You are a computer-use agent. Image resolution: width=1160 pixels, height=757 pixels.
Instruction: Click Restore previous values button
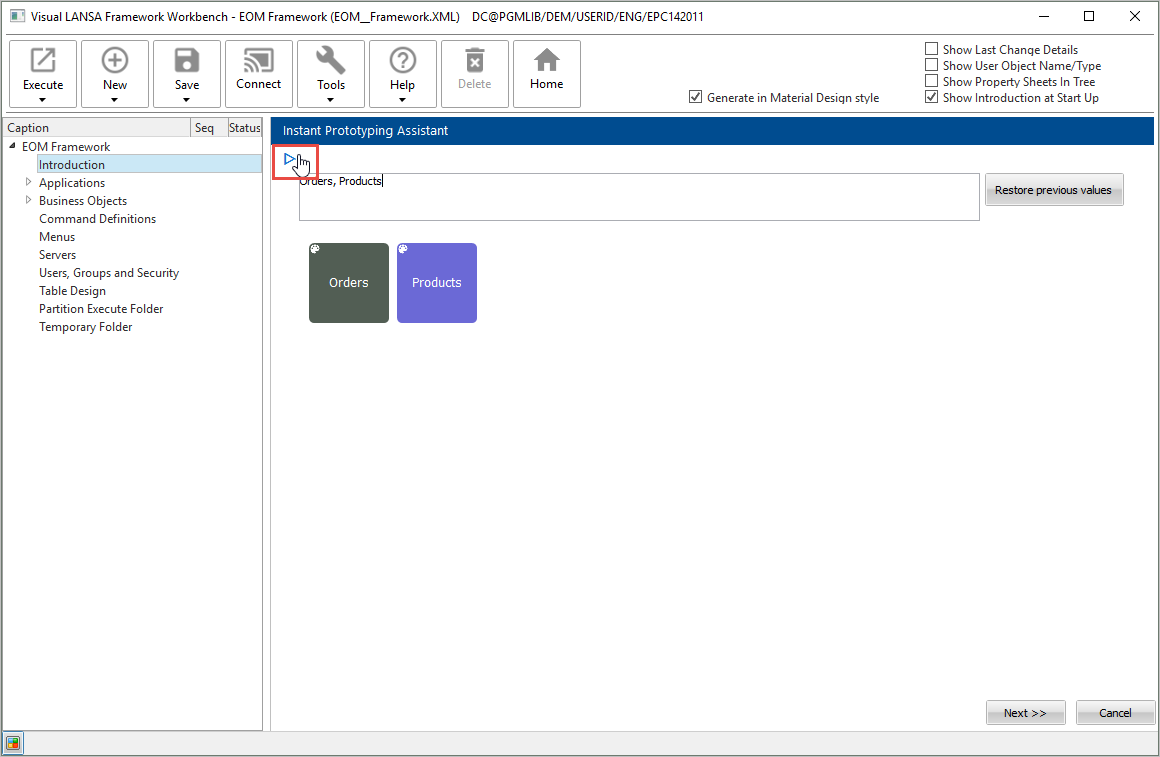pos(1054,190)
